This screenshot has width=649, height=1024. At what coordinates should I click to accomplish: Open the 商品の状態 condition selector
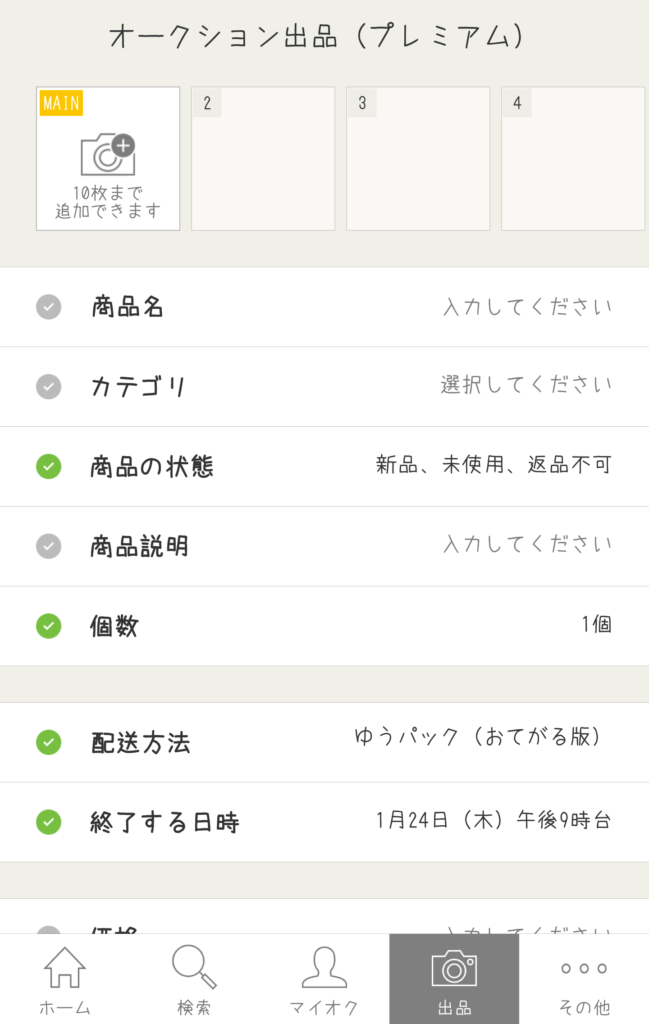(x=324, y=467)
